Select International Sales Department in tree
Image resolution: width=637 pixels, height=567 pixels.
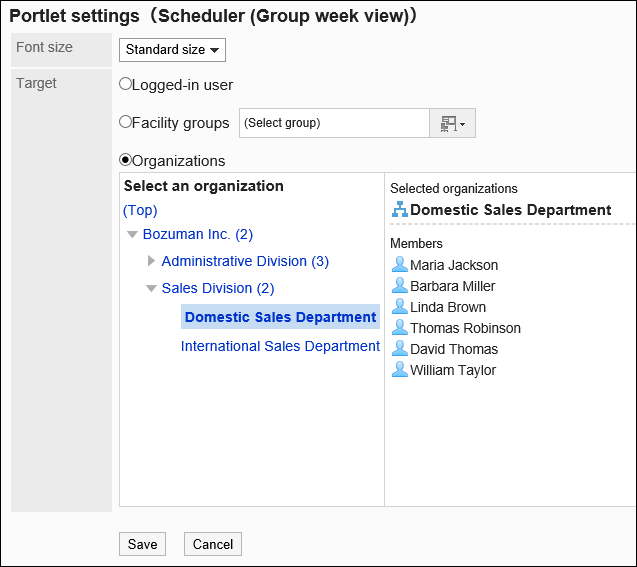(x=280, y=346)
